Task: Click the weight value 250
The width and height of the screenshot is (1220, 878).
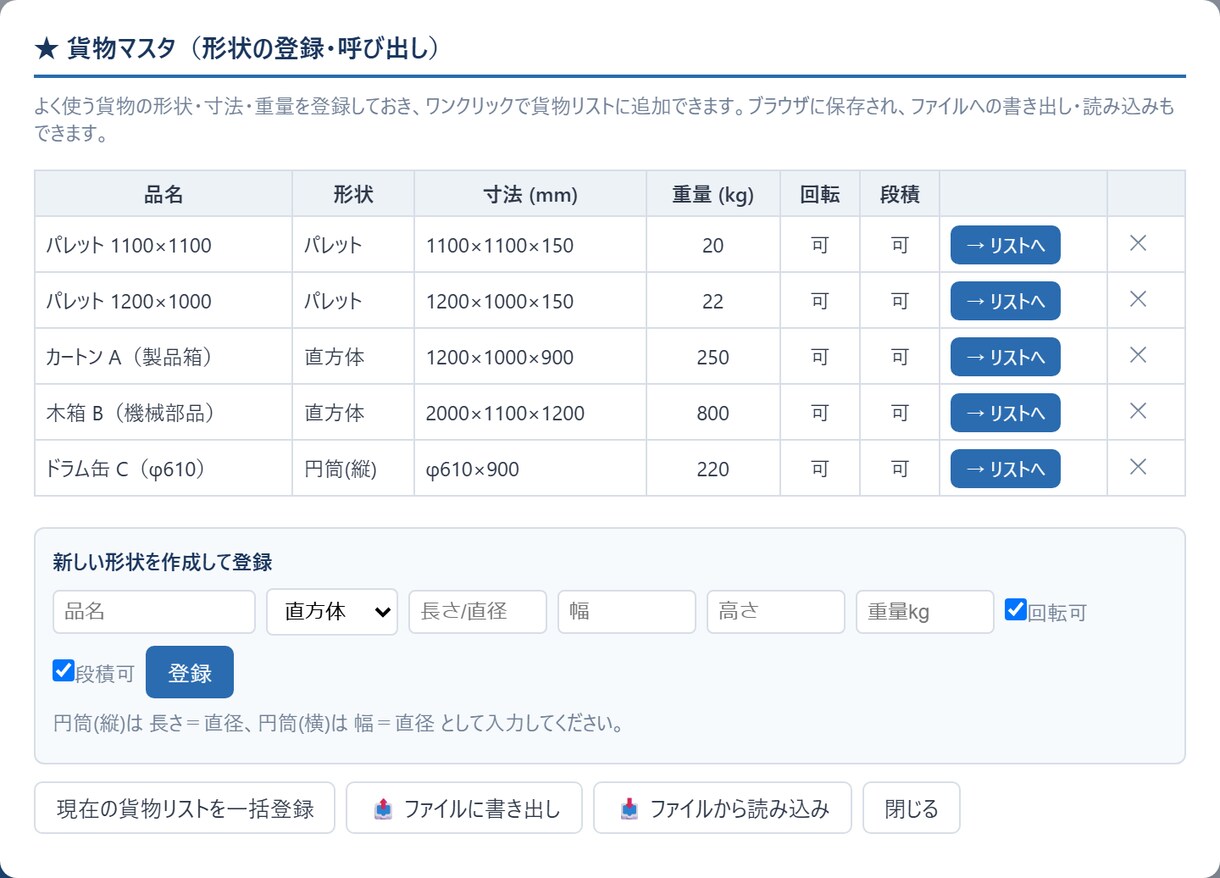Action: (x=713, y=357)
